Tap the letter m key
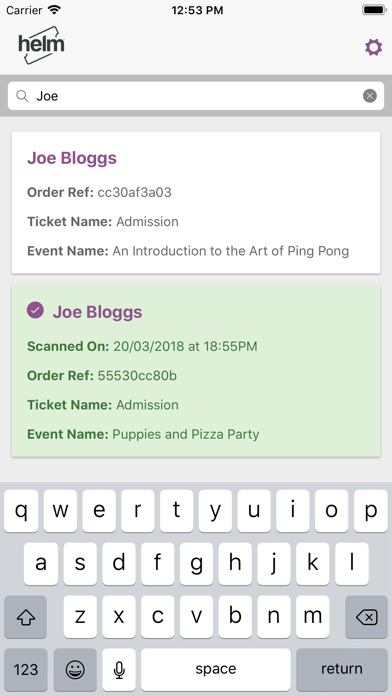392x696 pixels. (x=313, y=617)
